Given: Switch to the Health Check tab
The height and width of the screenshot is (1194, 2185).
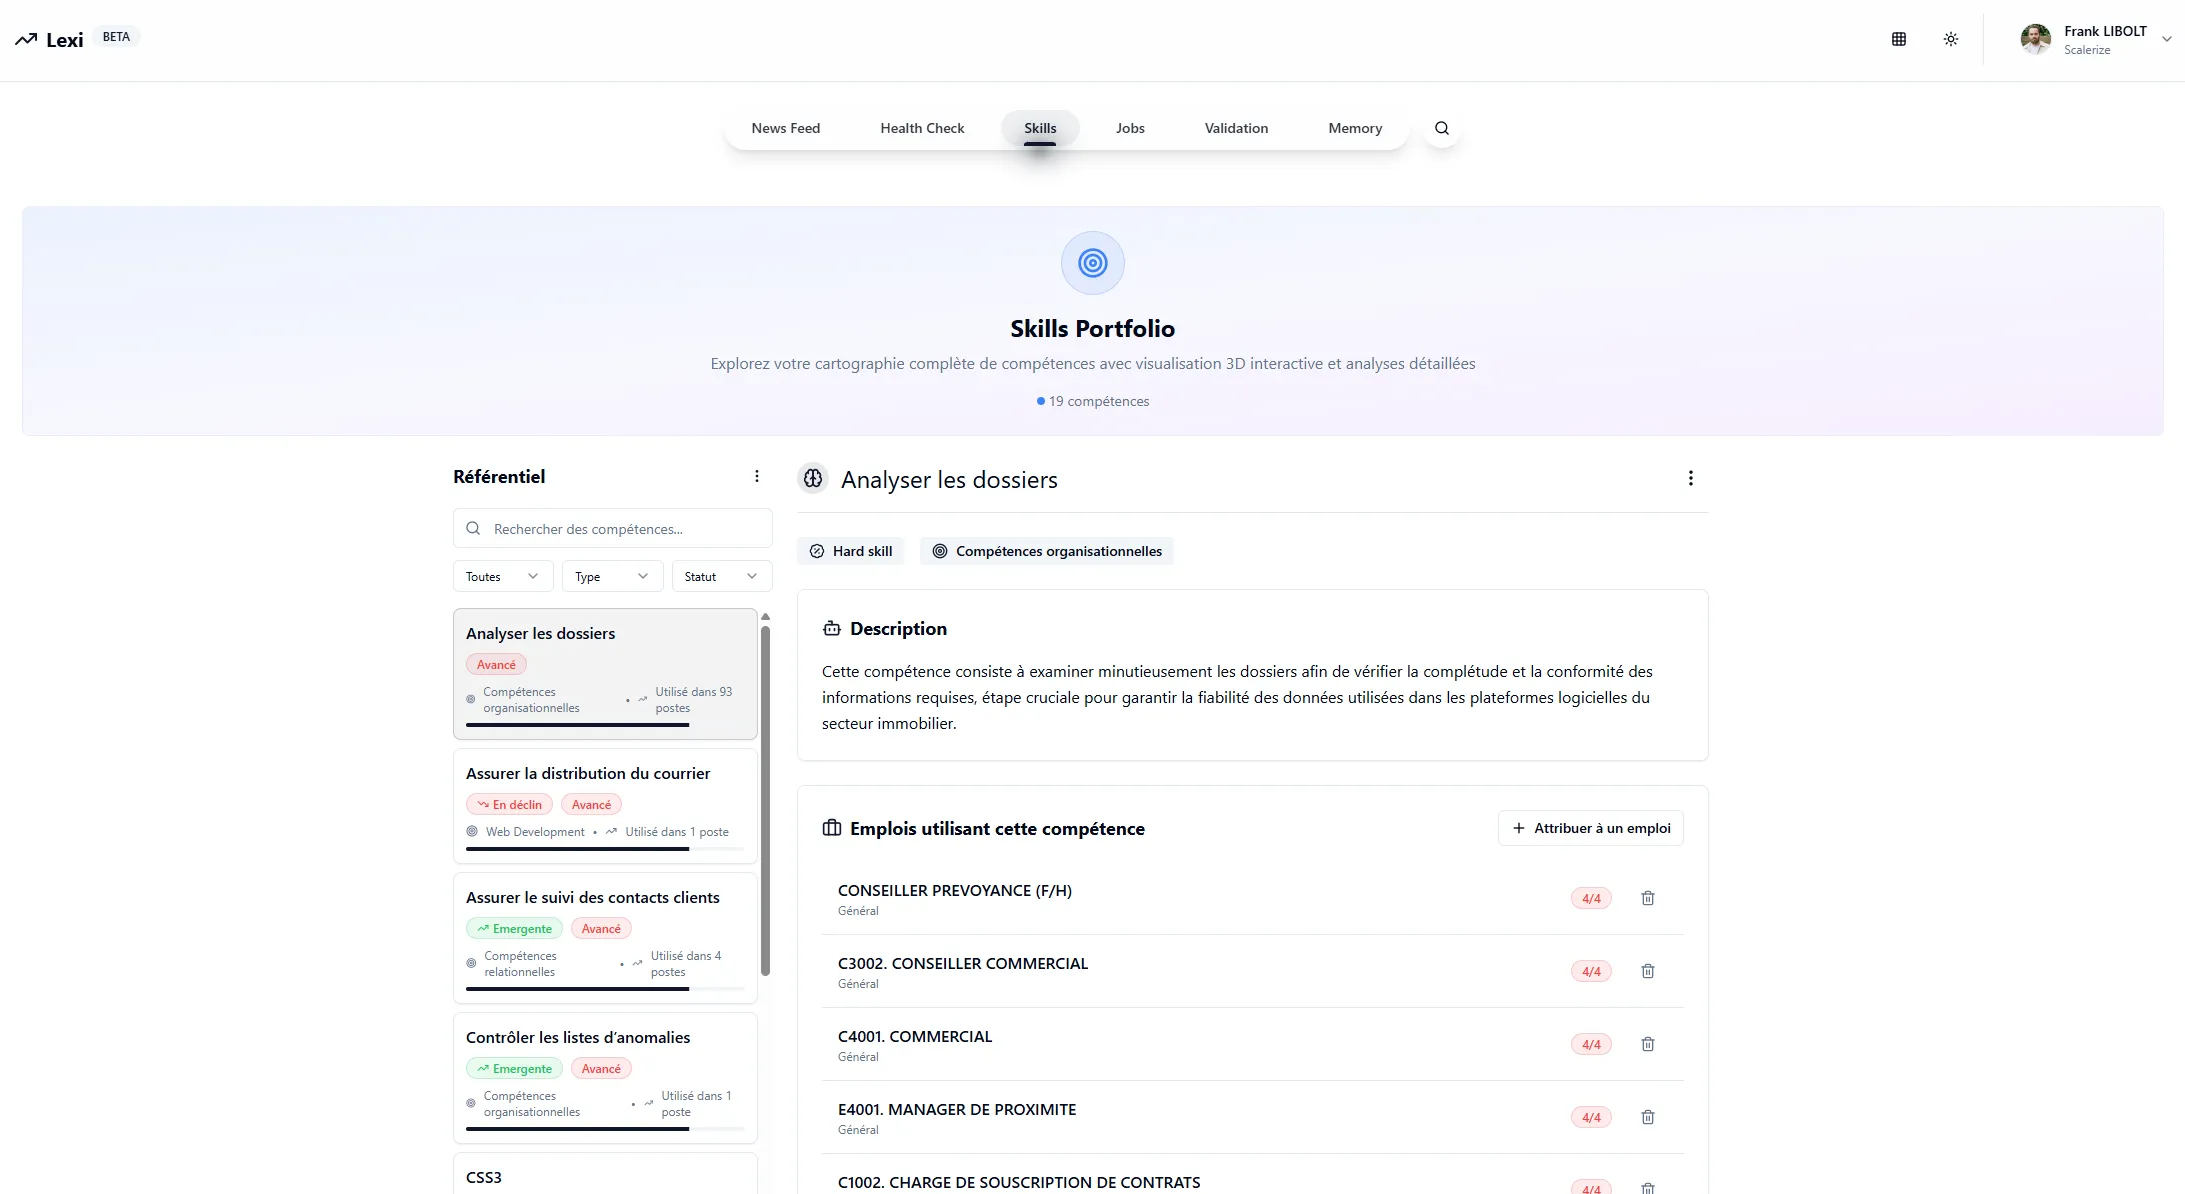Looking at the screenshot, I should tap(922, 128).
